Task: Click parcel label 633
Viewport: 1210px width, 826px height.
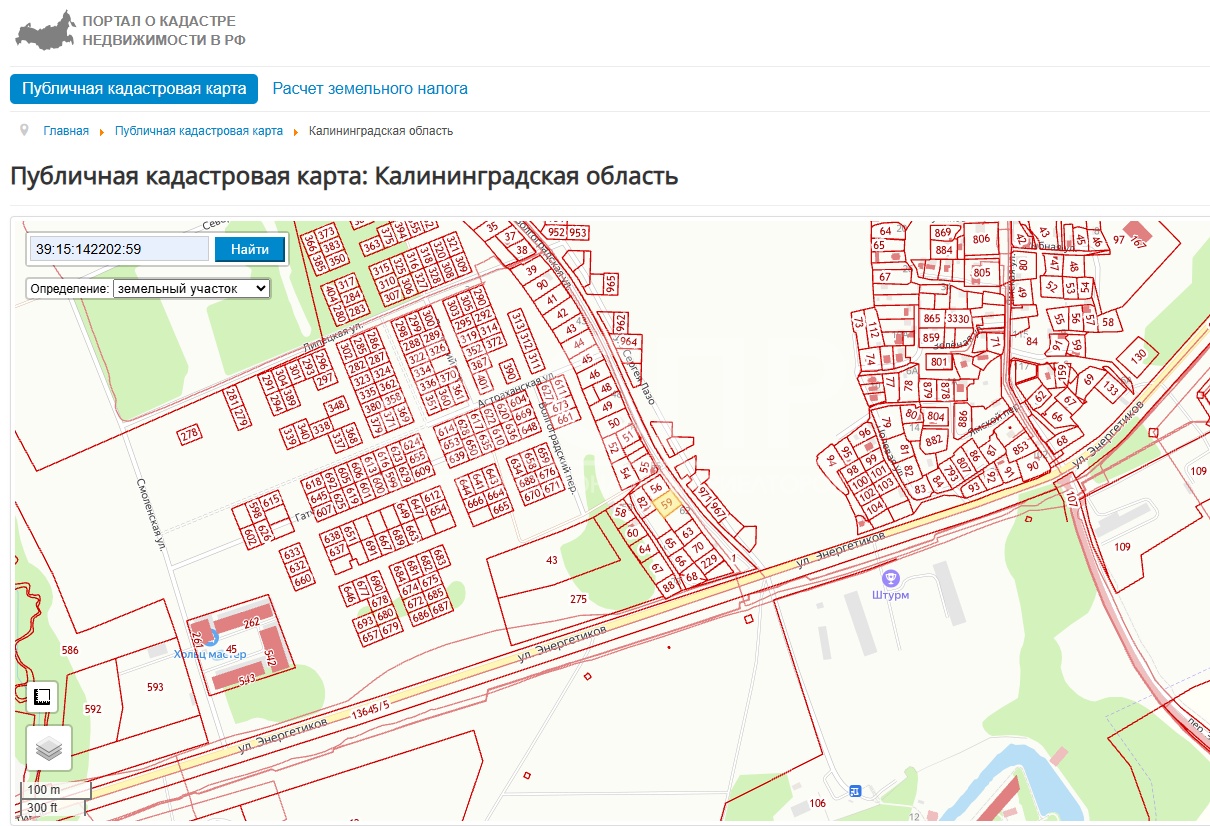Action: click(x=293, y=552)
